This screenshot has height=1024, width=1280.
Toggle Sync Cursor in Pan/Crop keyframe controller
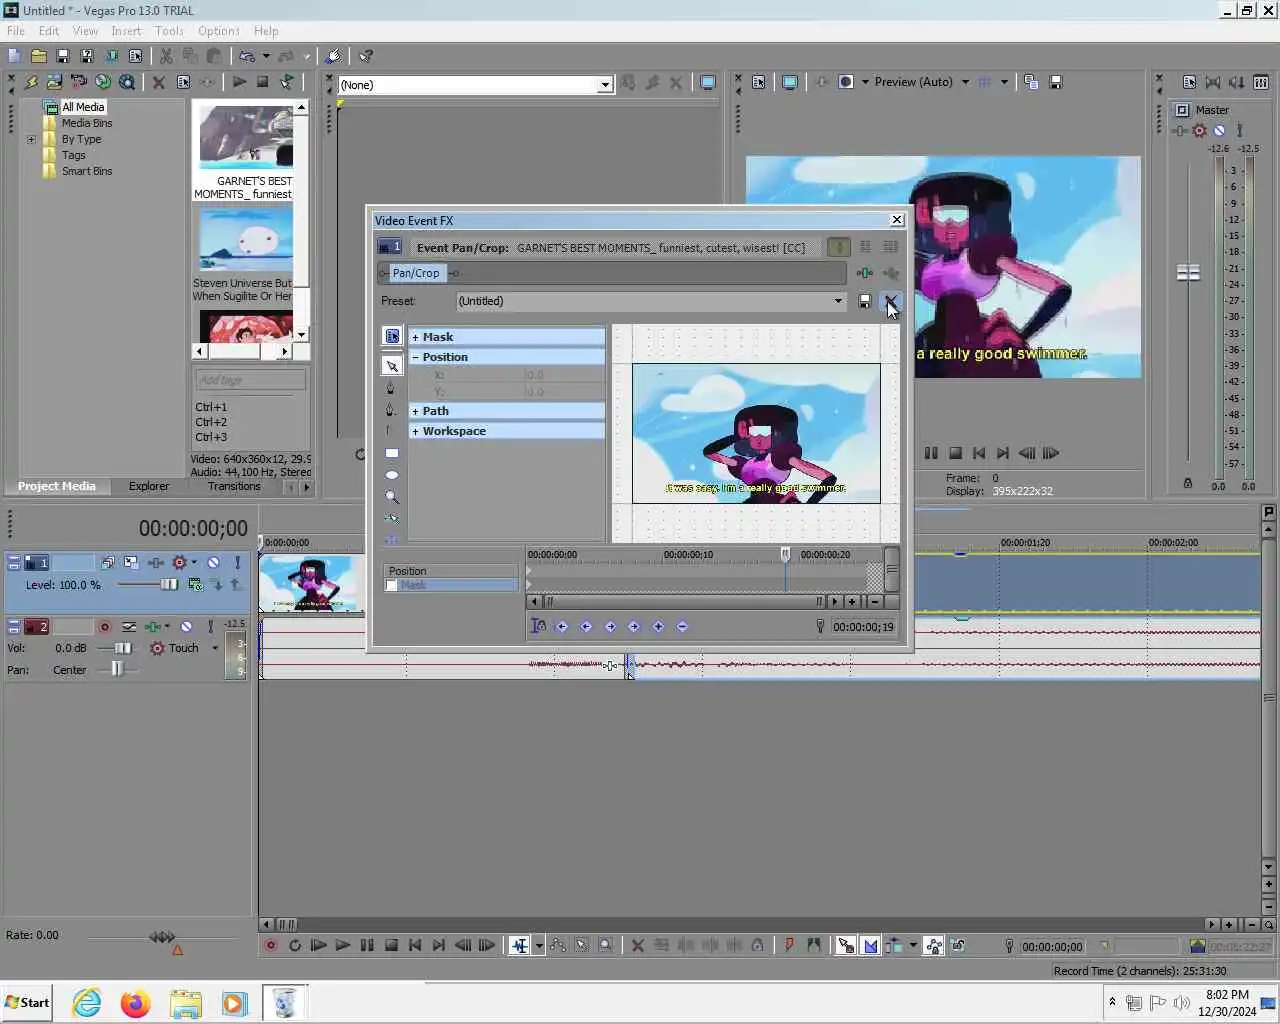coord(538,626)
